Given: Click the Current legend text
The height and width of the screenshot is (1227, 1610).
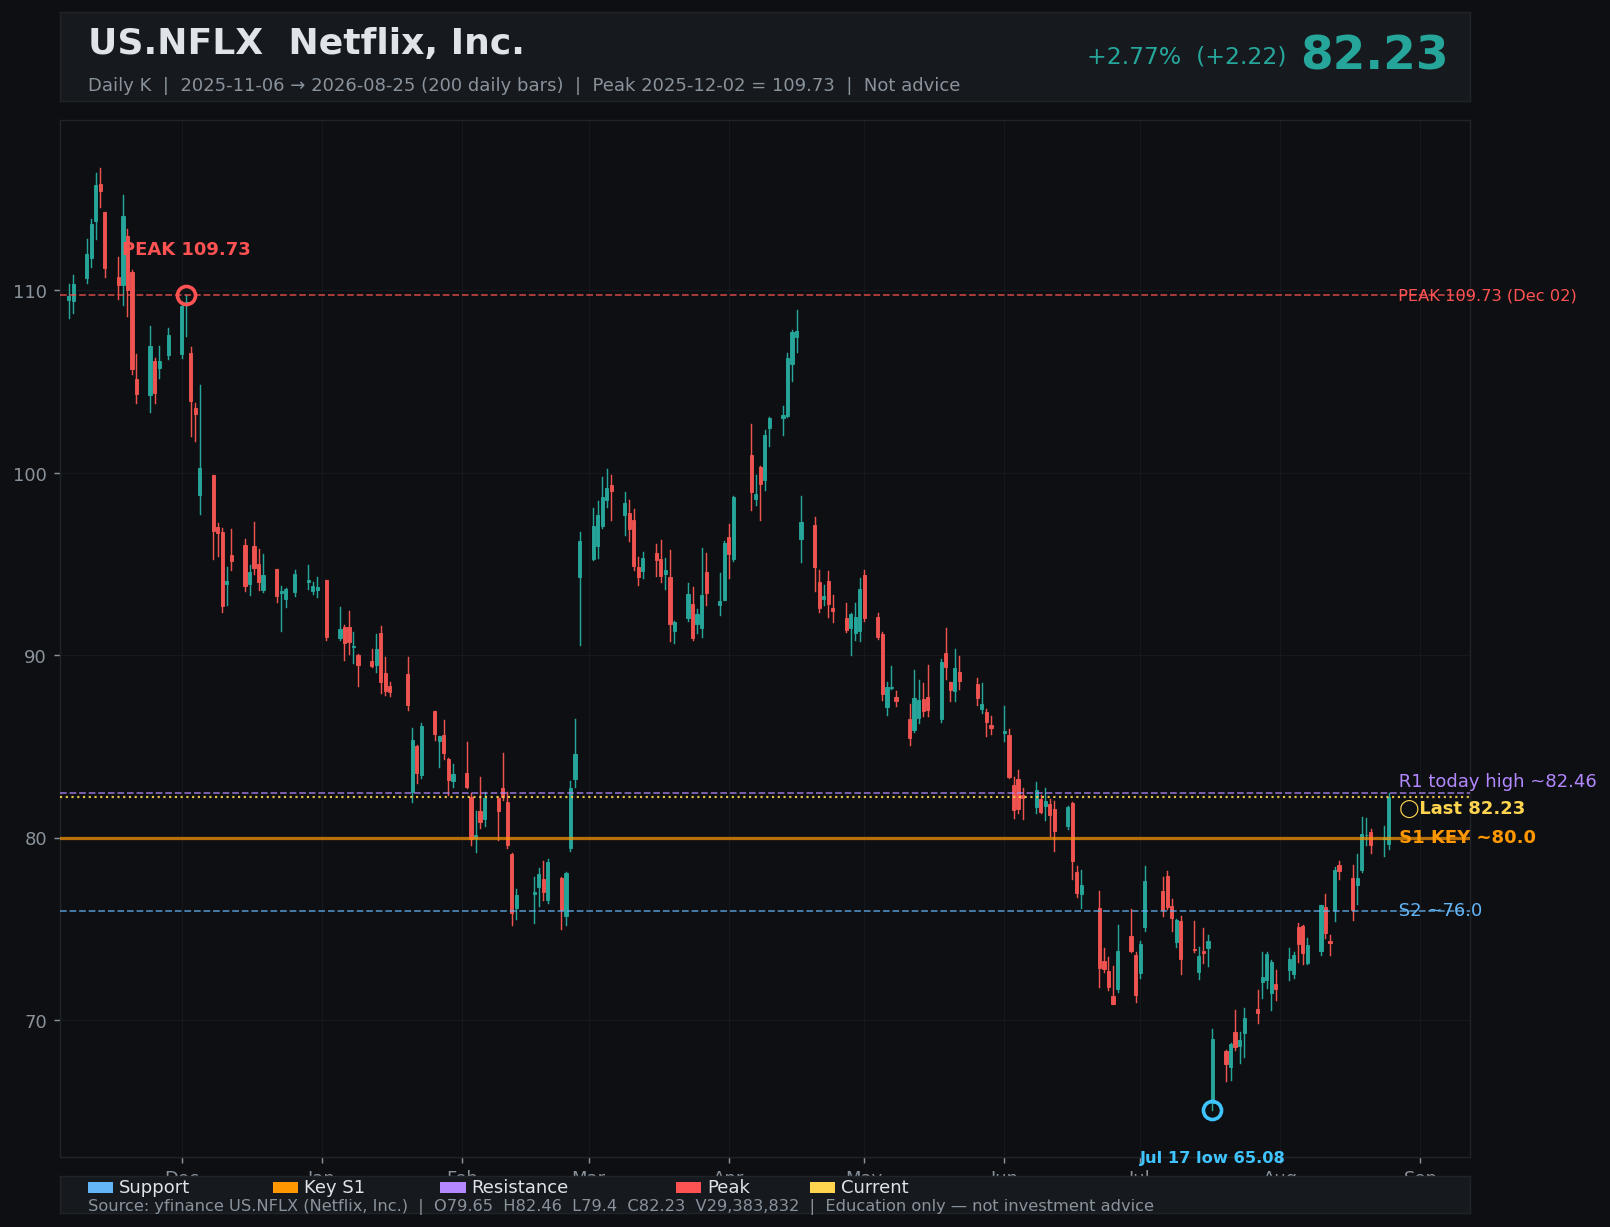Looking at the screenshot, I should 875,1187.
